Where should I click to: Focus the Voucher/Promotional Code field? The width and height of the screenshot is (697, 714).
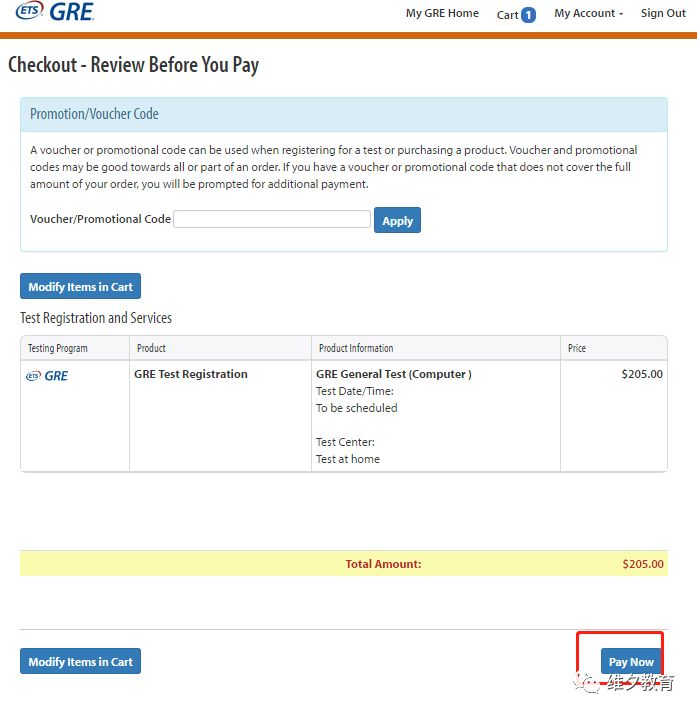pyautogui.click(x=272, y=219)
